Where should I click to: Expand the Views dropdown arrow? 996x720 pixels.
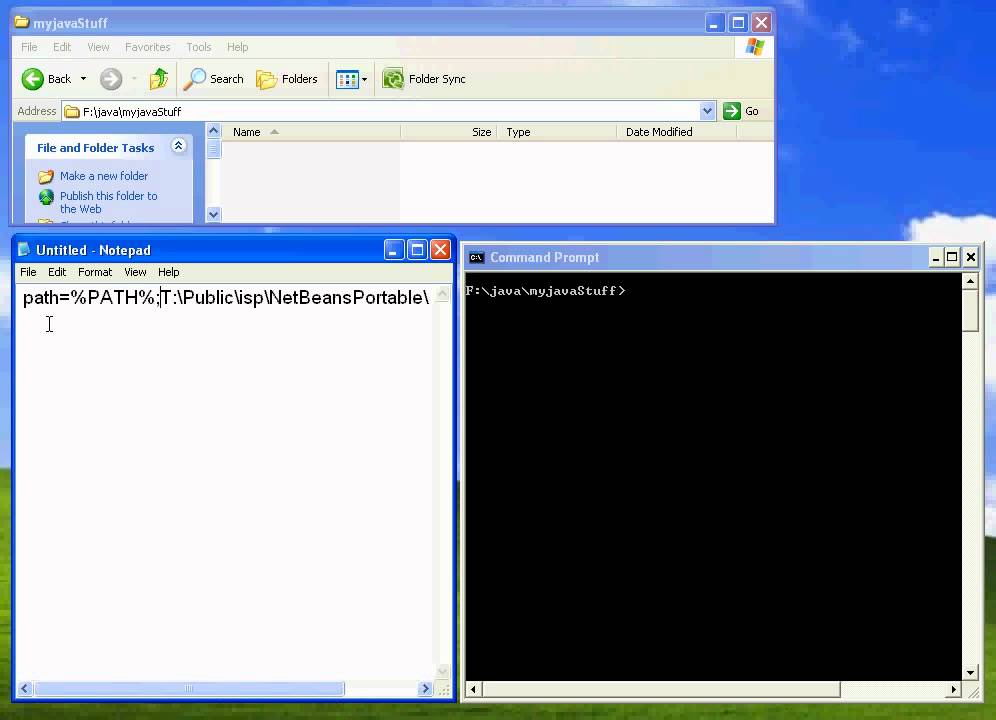(365, 79)
